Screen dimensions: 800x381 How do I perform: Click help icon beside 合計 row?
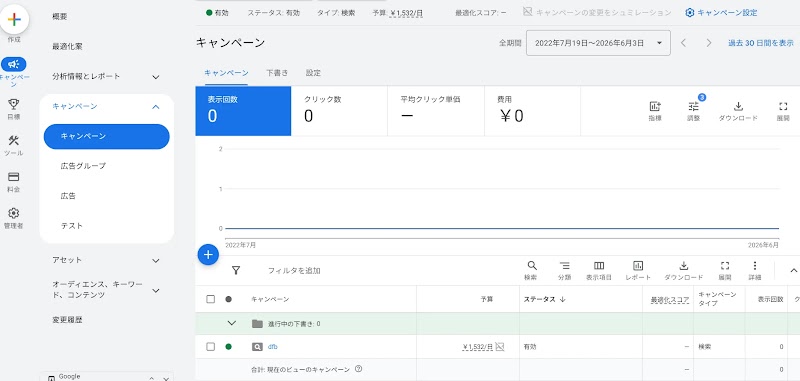tap(358, 369)
